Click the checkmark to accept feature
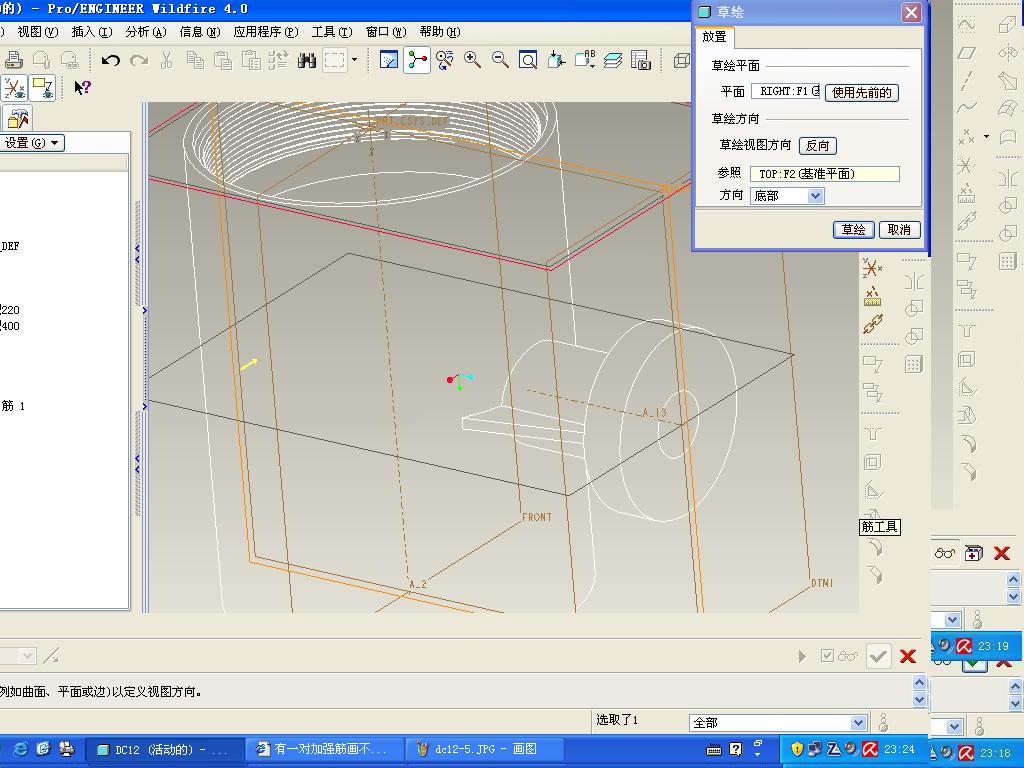The width and height of the screenshot is (1024, 768). 878,656
